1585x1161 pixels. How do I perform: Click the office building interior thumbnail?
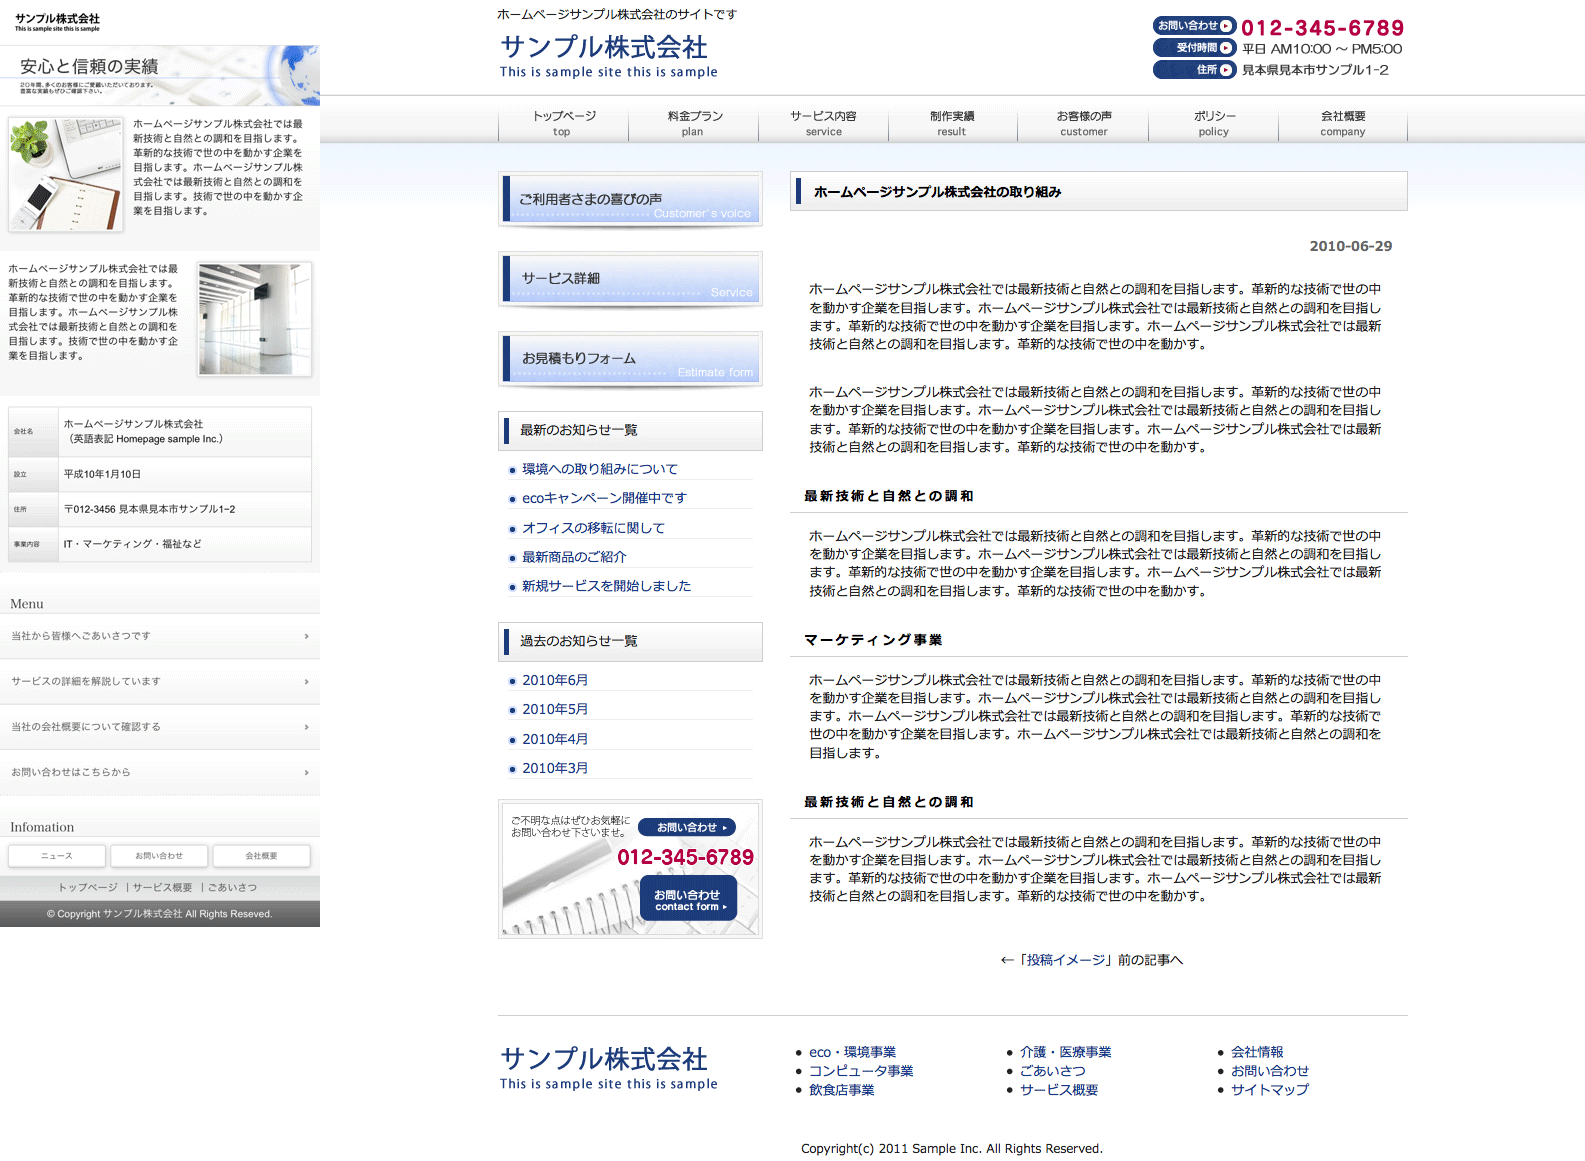pos(255,319)
